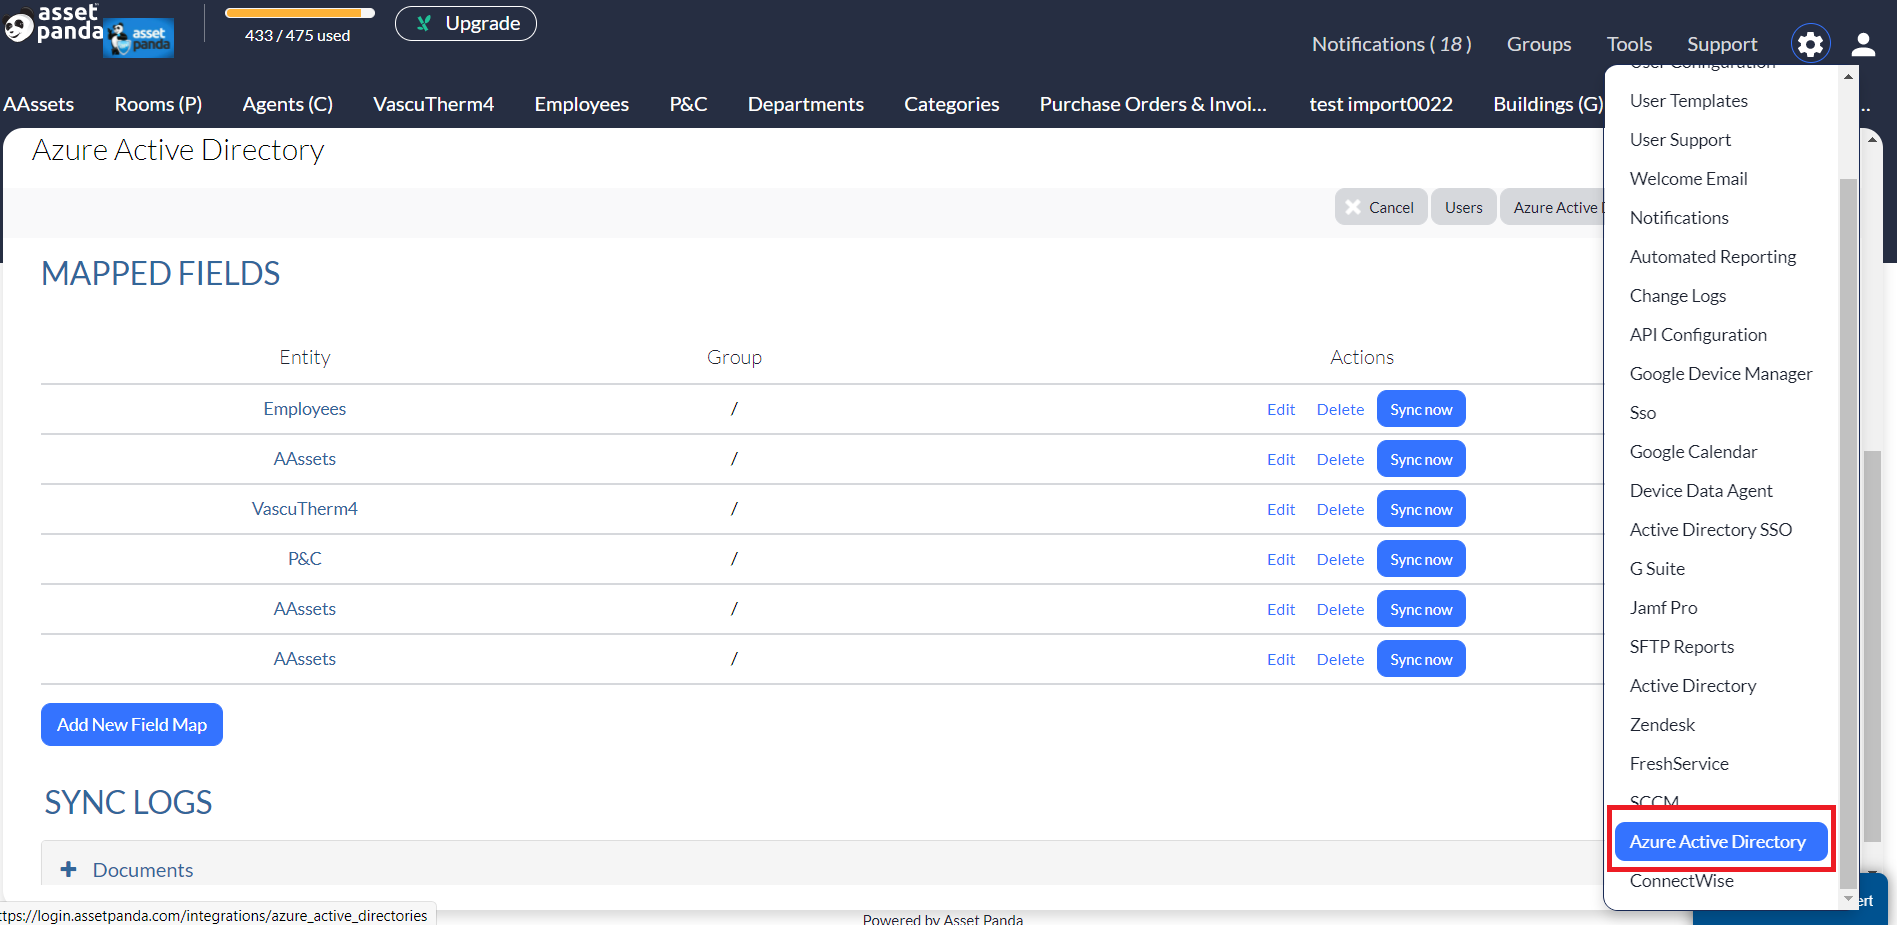The image size is (1897, 925).
Task: Open the Support menu
Action: pyautogui.click(x=1722, y=44)
